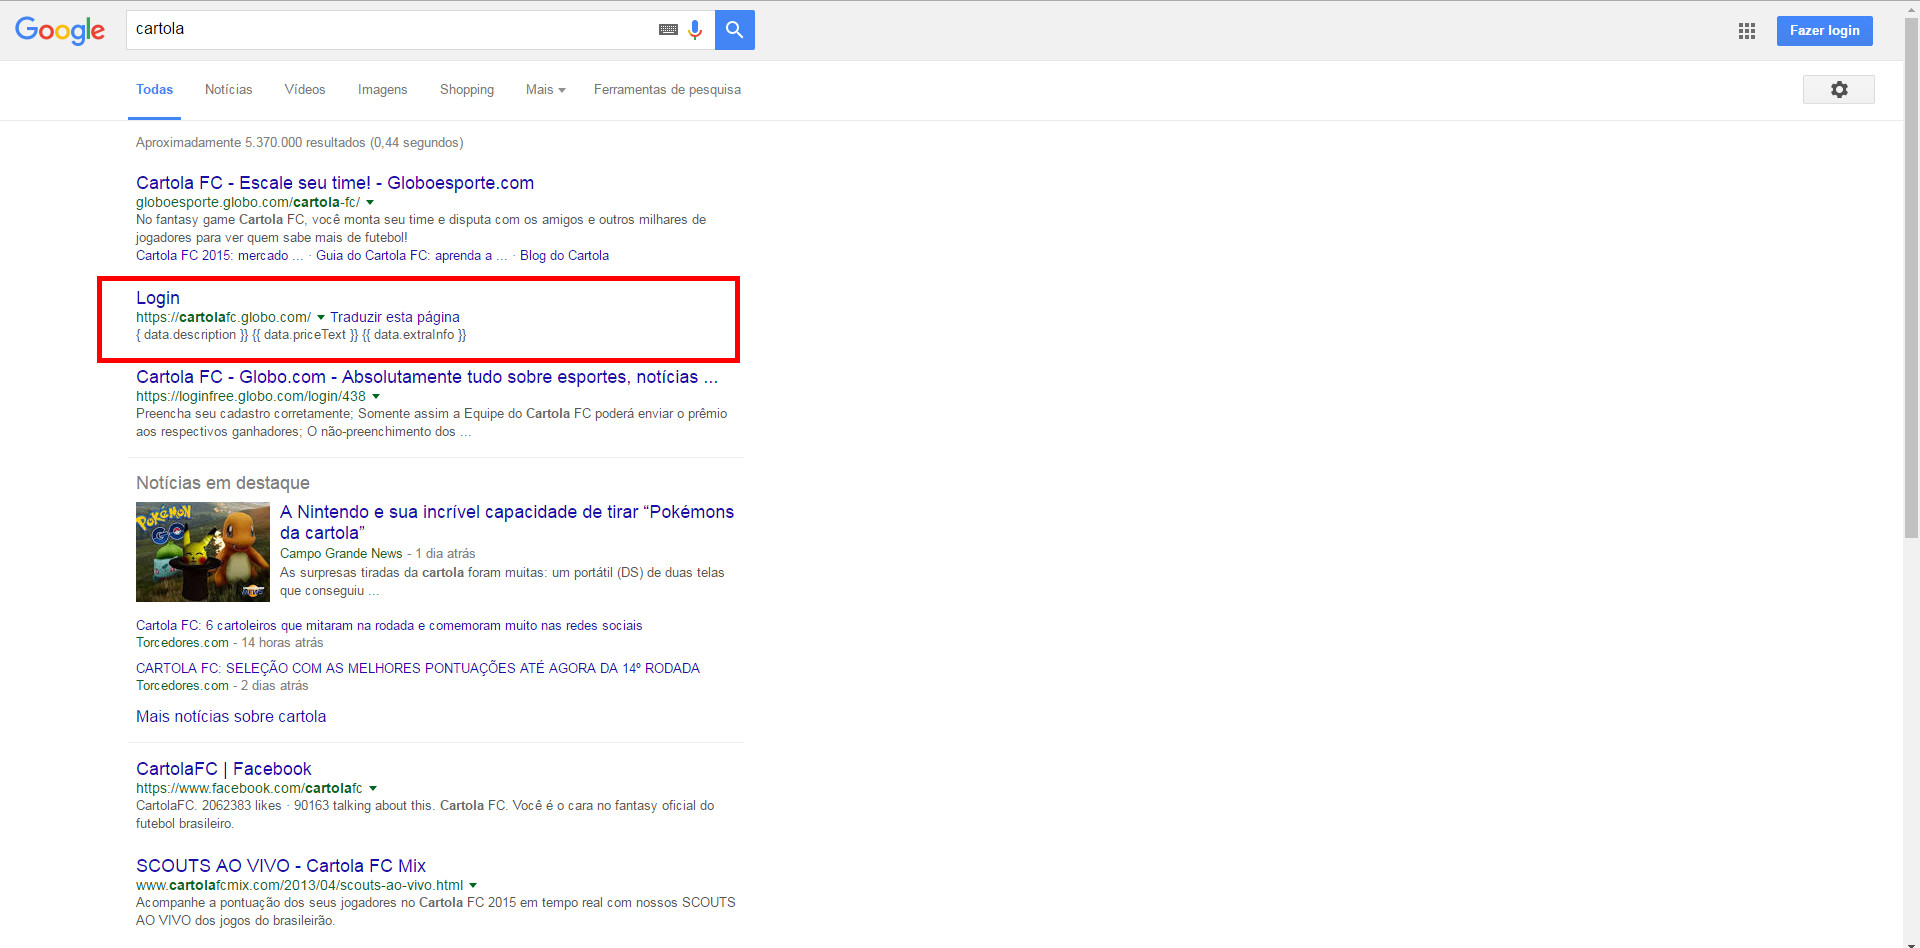Open settings gear menu

(x=1839, y=89)
